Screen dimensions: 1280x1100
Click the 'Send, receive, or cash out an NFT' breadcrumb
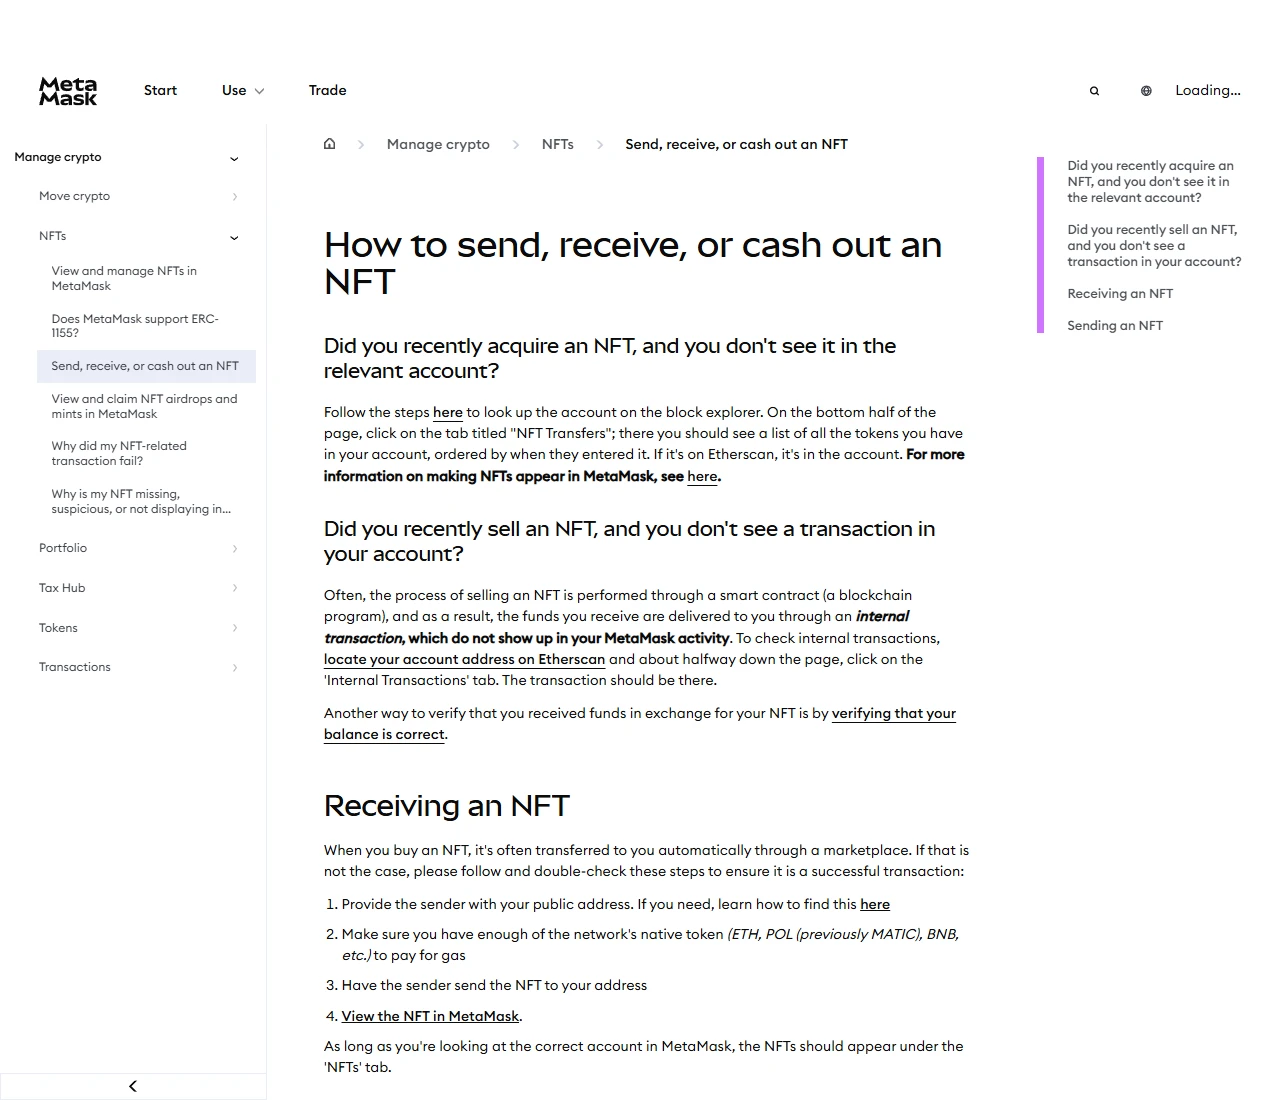736,144
